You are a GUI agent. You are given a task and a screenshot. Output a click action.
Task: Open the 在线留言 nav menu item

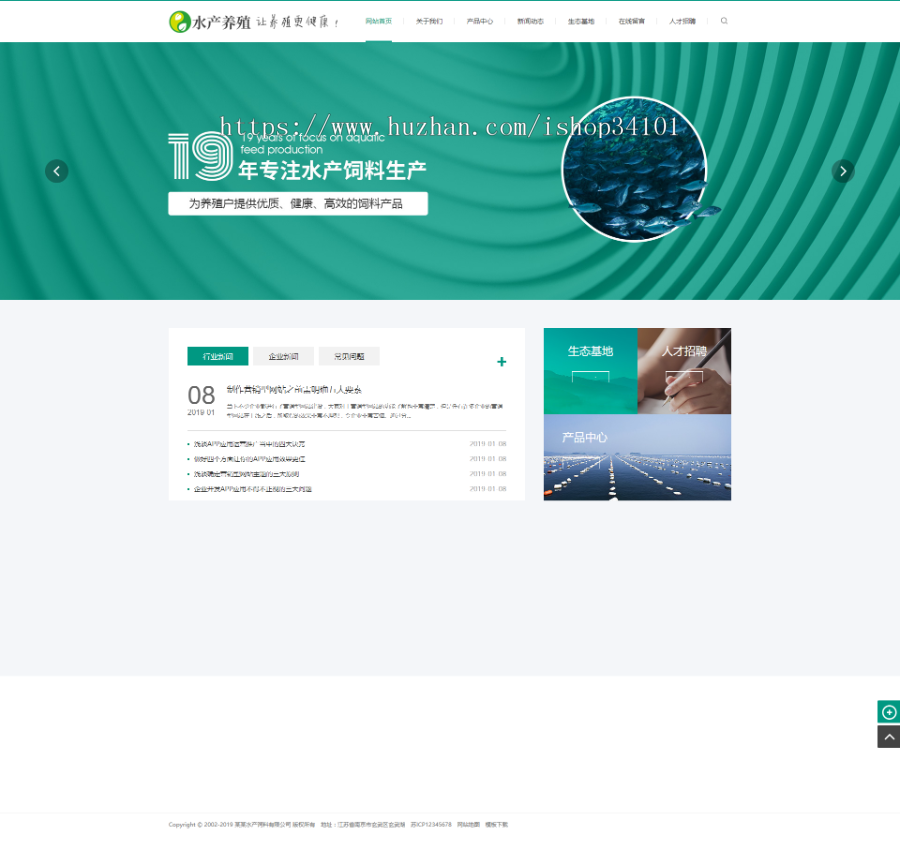[631, 21]
